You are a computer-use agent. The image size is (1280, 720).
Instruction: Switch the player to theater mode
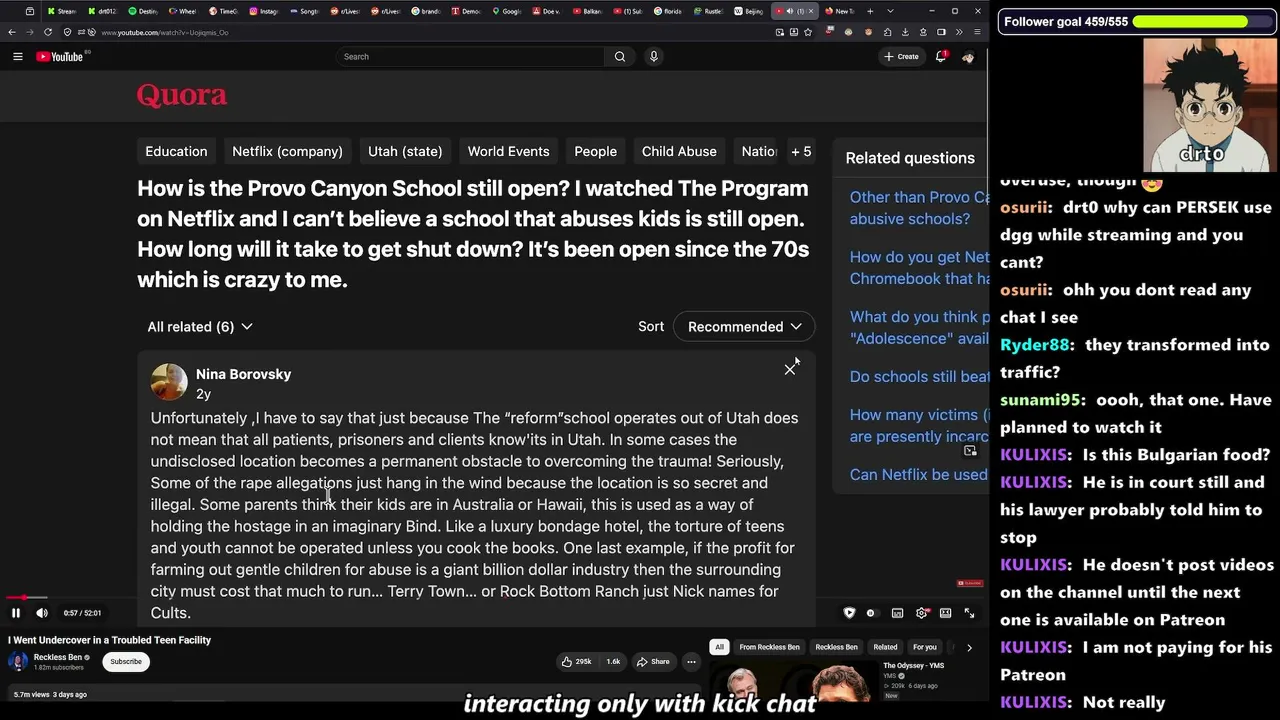[x=945, y=613]
